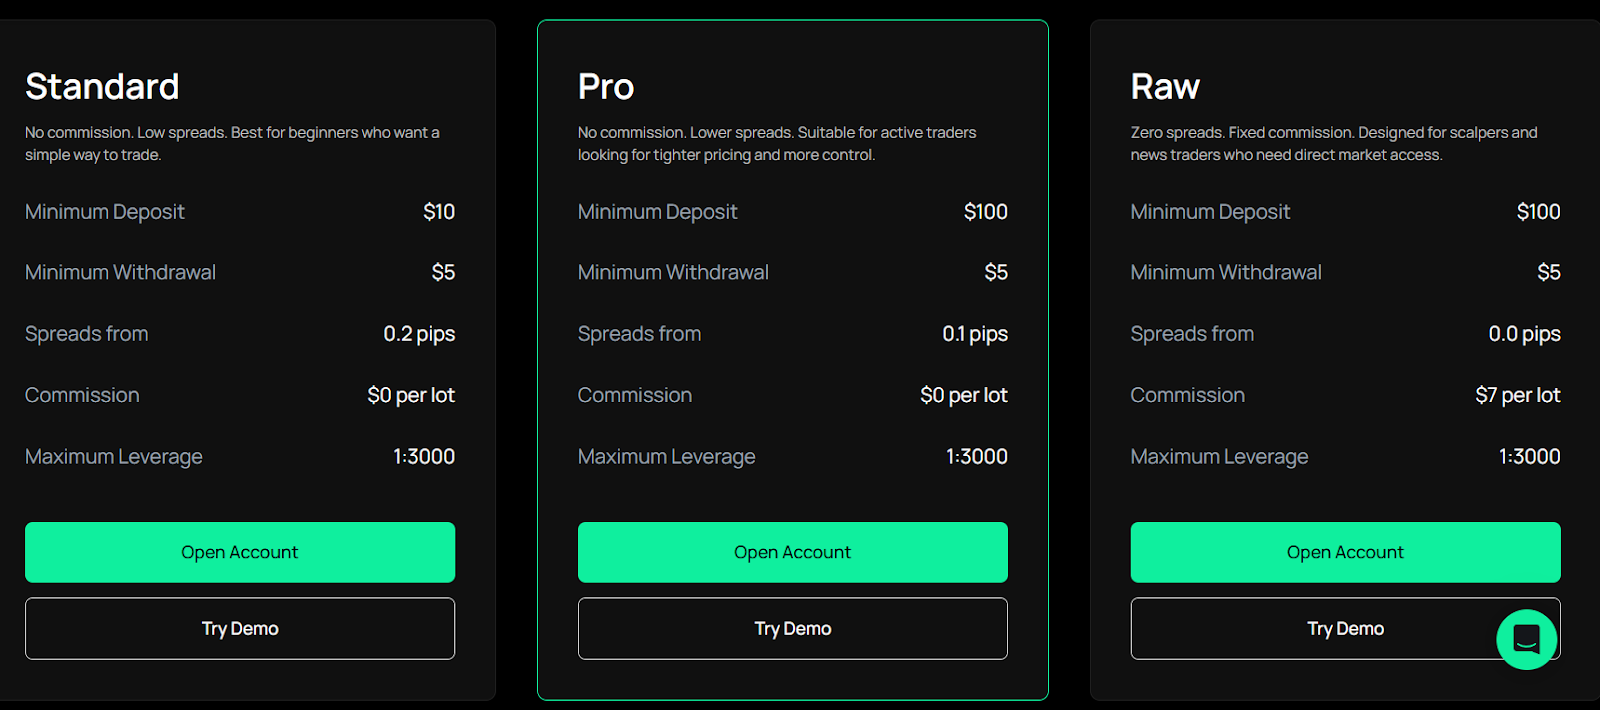
Task: Click Open Account on the Standard plan
Action: [240, 552]
